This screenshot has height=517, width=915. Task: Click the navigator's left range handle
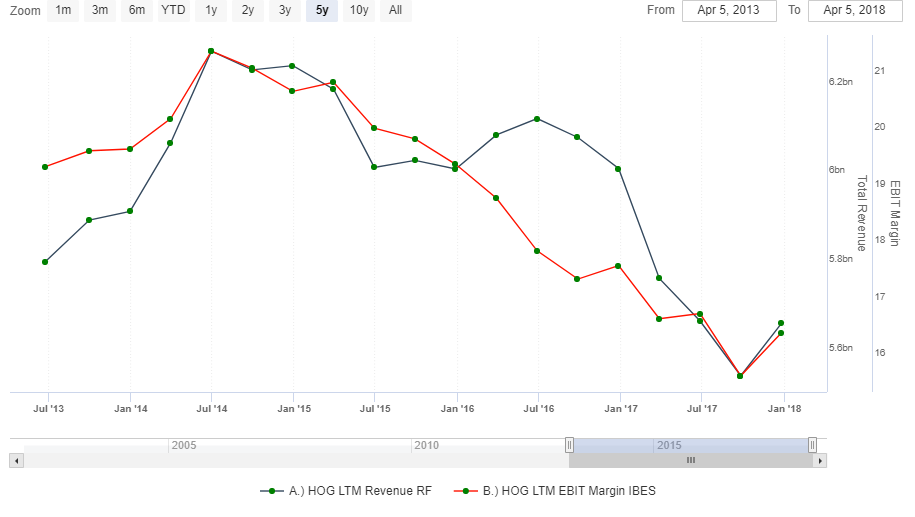pyautogui.click(x=569, y=445)
